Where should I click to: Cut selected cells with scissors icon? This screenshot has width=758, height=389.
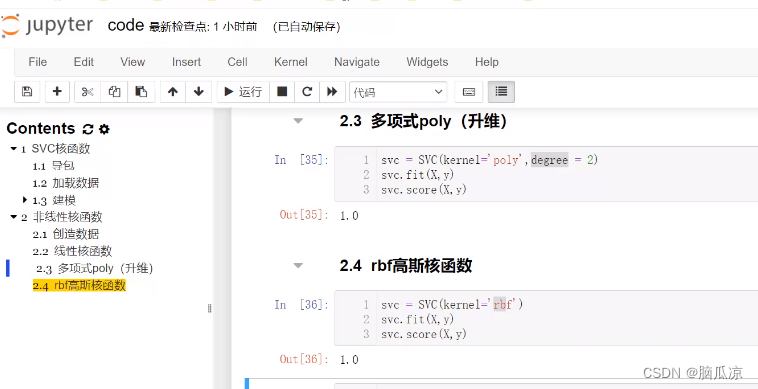tap(87, 92)
